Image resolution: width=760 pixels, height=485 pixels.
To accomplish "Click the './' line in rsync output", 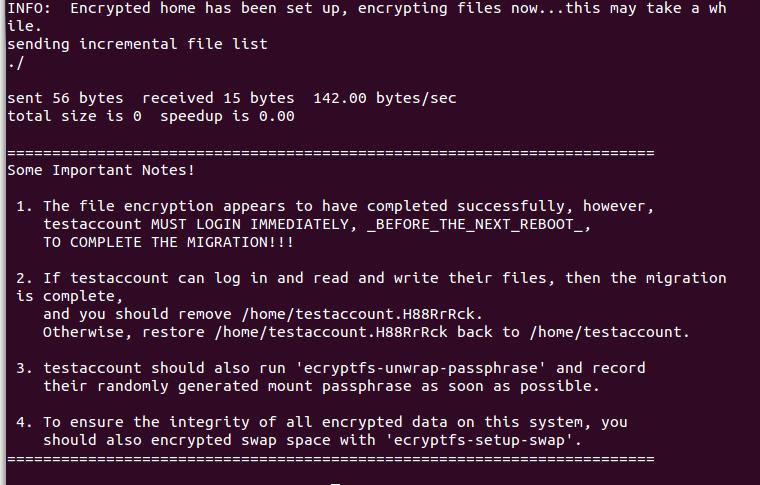I will (15, 62).
